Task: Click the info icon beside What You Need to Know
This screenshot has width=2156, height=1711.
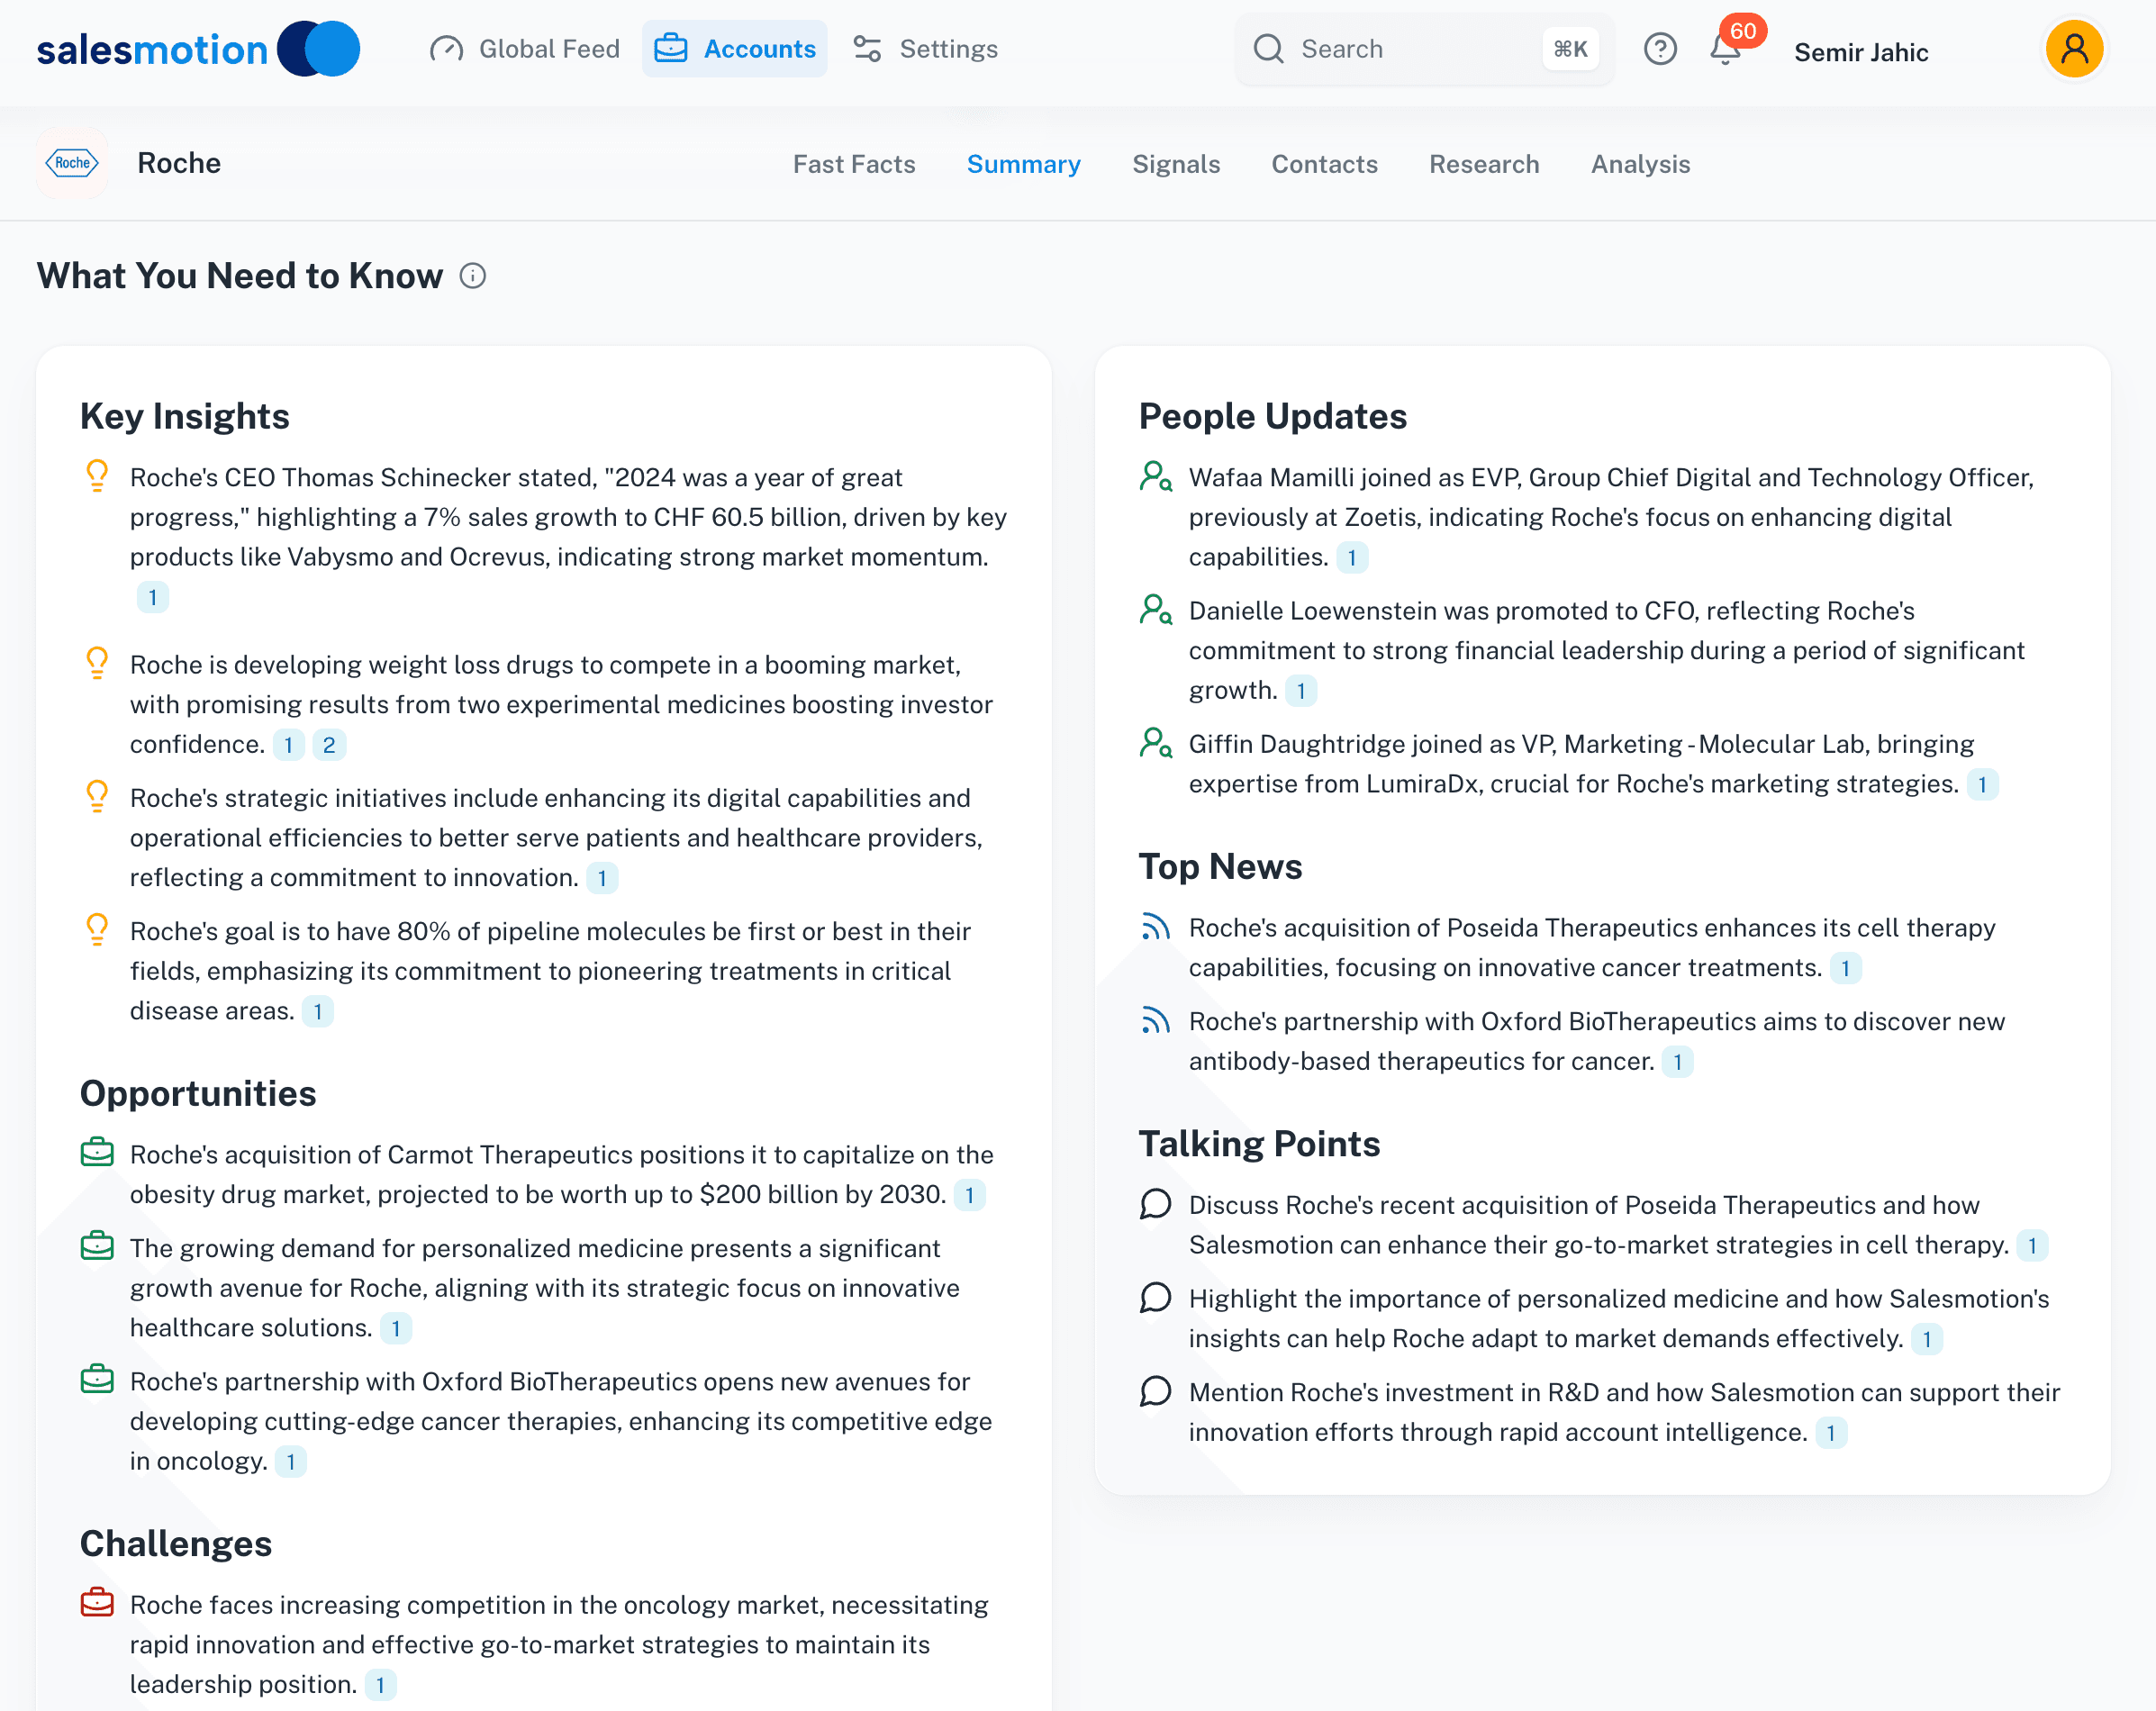Action: (x=471, y=275)
